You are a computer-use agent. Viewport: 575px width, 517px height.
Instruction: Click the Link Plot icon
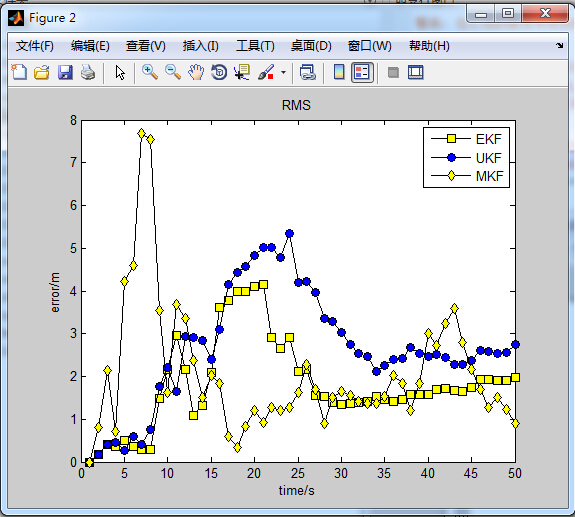[x=307, y=72]
